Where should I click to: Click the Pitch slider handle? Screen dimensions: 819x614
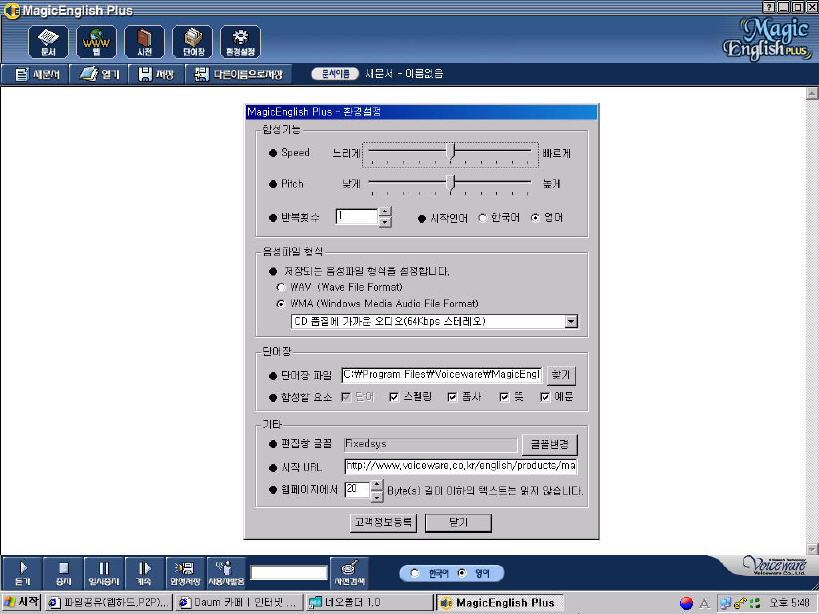click(452, 183)
